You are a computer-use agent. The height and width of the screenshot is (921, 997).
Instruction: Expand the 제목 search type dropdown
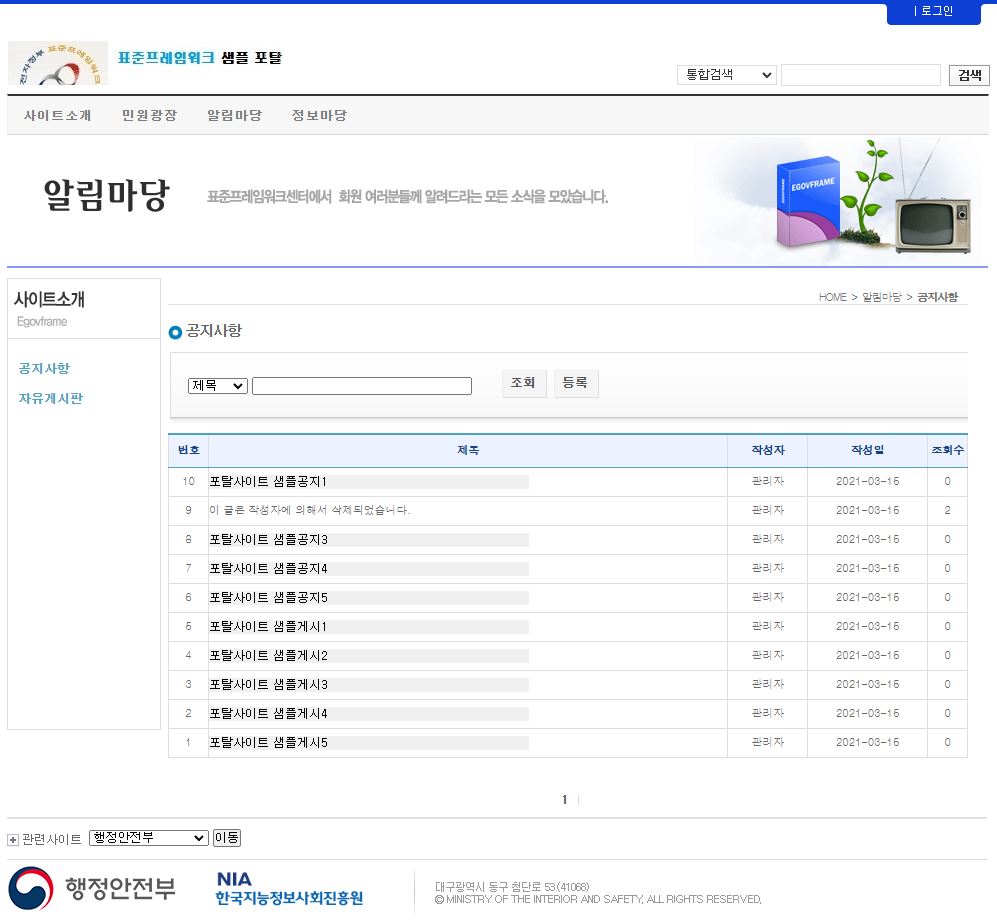click(x=217, y=386)
